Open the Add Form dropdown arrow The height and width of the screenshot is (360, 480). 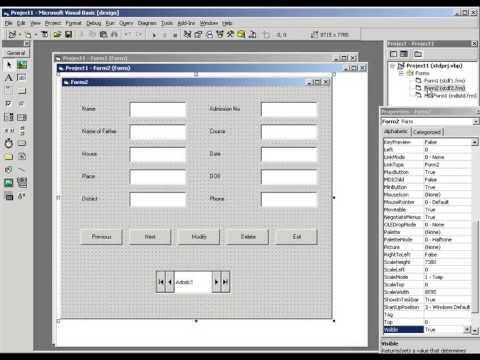coord(36,35)
